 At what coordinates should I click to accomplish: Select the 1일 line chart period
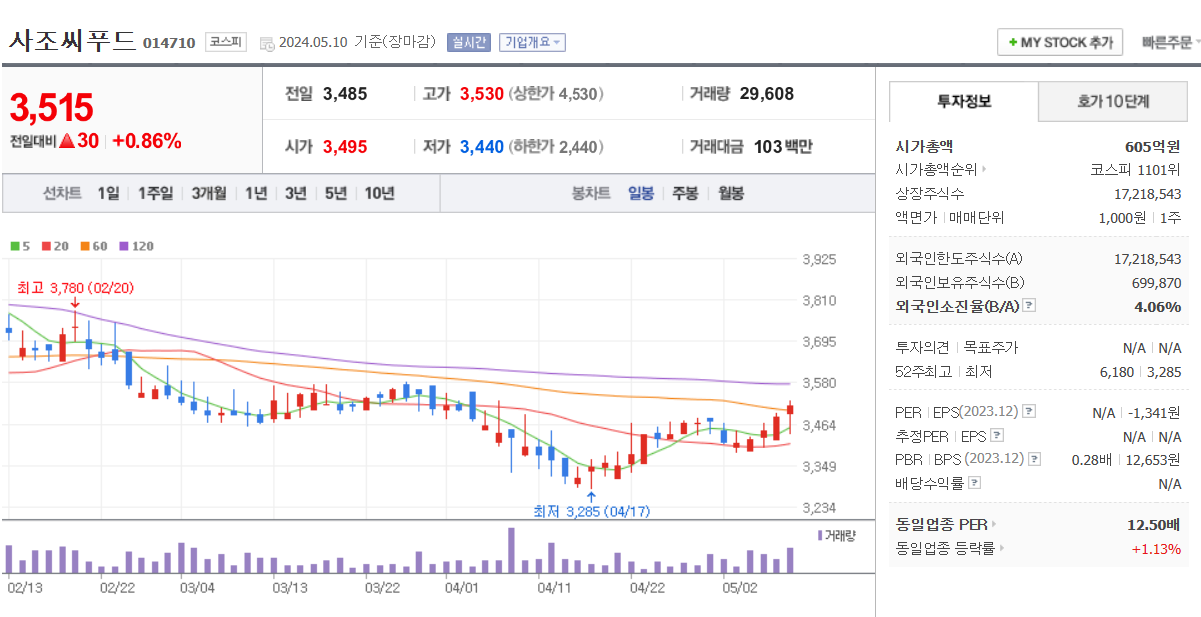(108, 194)
